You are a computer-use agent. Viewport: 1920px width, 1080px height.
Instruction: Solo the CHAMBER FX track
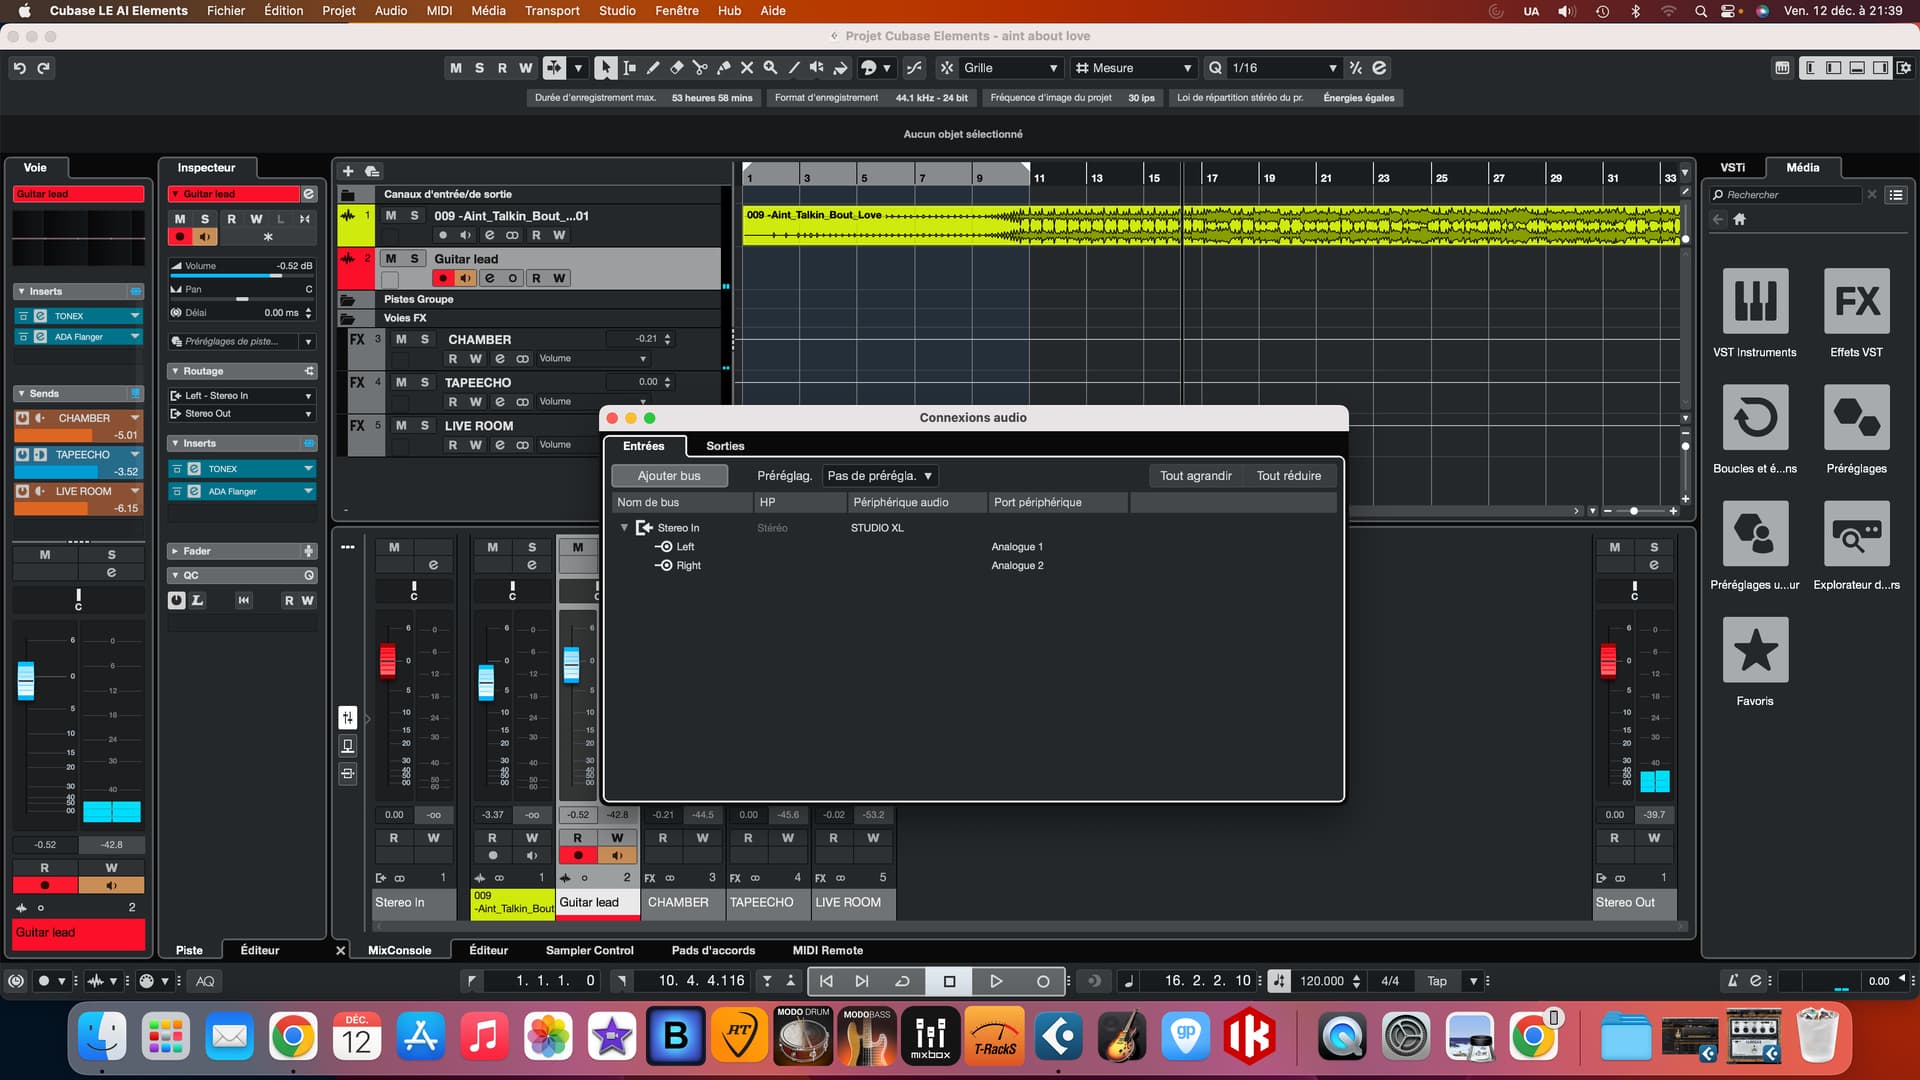(425, 340)
